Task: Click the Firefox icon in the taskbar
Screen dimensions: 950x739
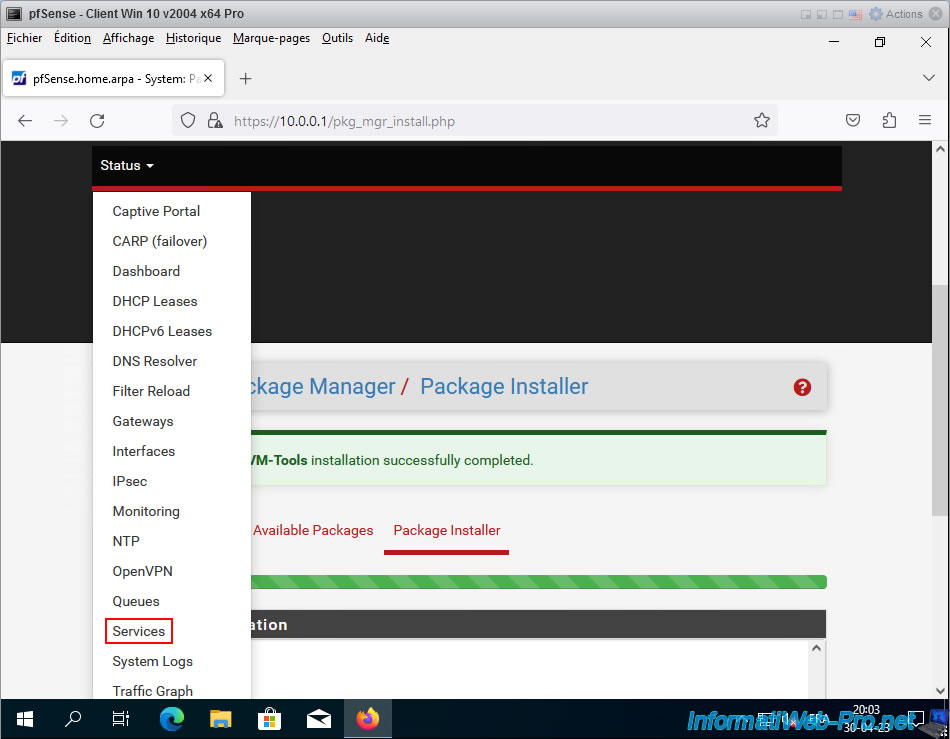Action: (x=367, y=719)
